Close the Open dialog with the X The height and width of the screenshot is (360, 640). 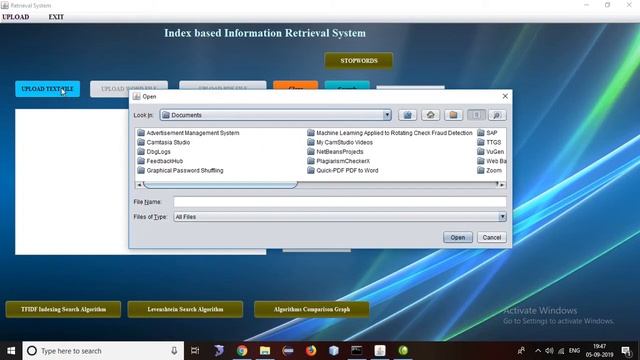click(x=505, y=96)
